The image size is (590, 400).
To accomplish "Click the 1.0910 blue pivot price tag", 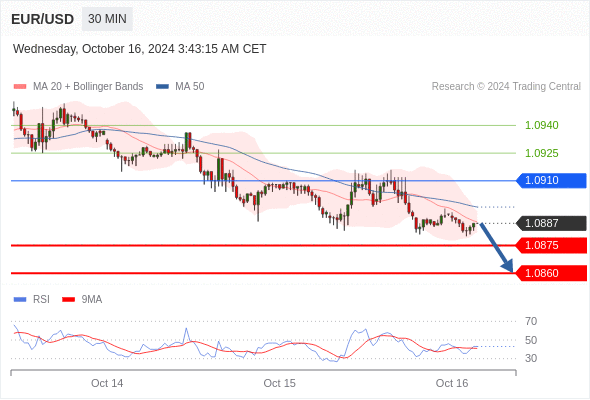I will pos(551,181).
